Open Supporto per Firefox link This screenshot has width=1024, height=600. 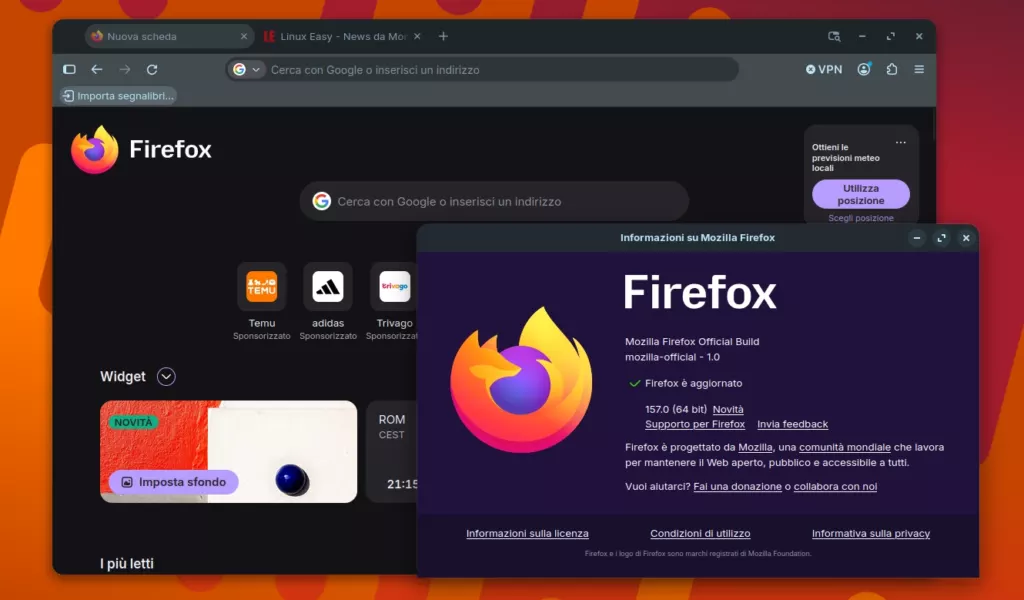(695, 424)
